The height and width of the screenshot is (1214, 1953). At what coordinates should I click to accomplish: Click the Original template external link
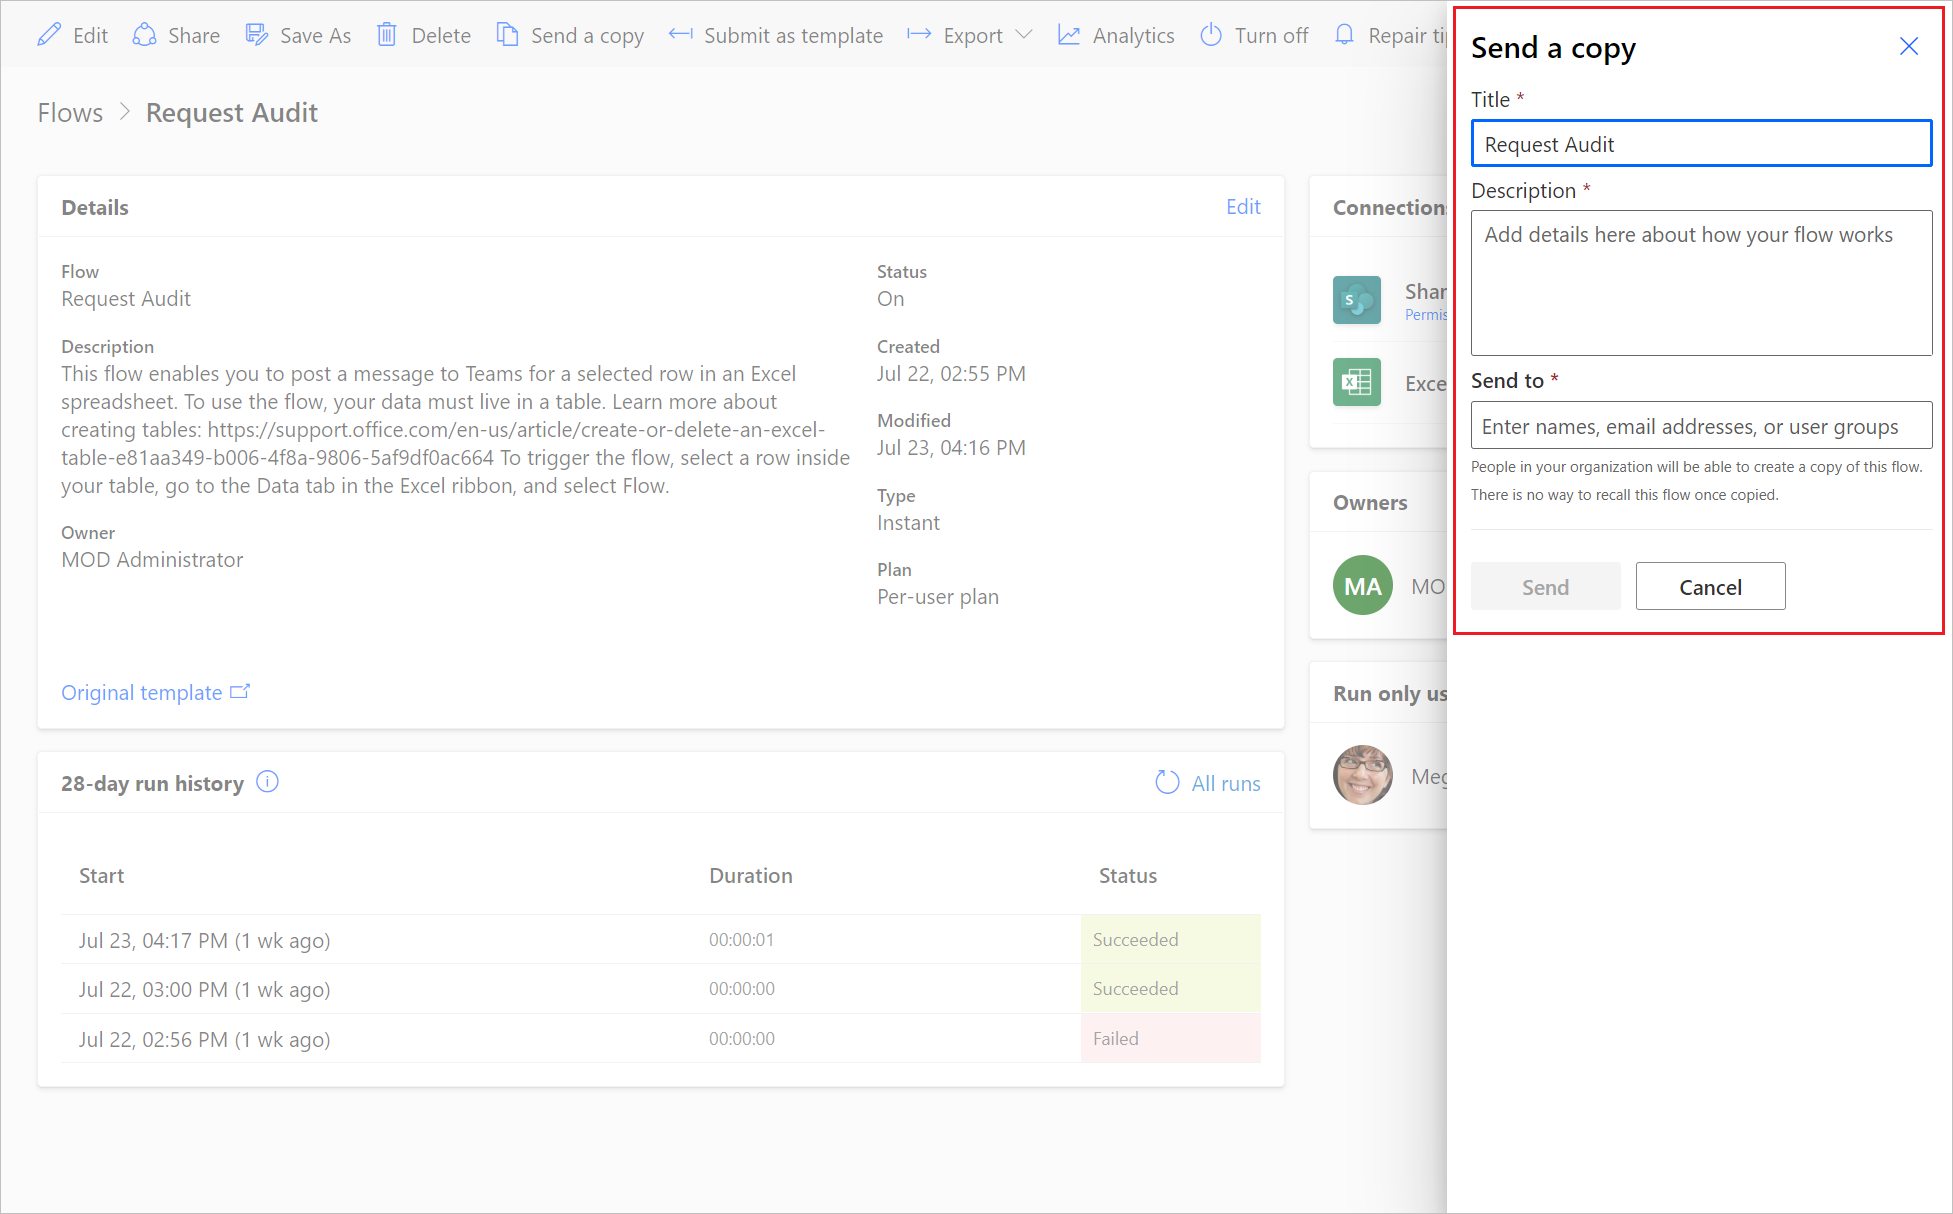(158, 692)
